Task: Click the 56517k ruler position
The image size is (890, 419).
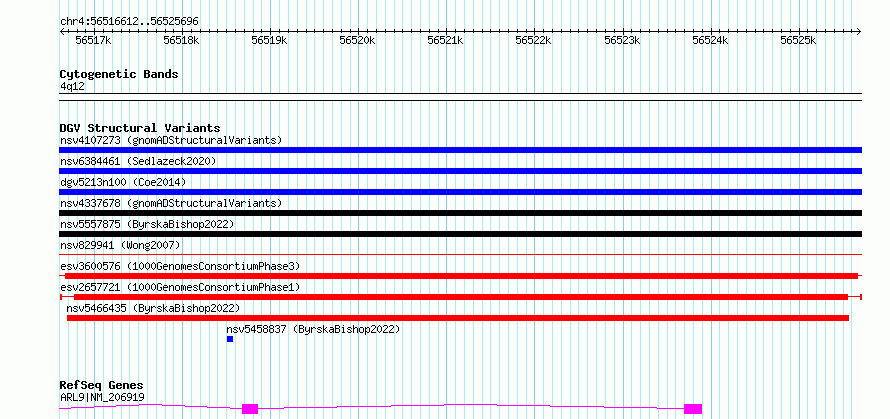Action: [x=93, y=40]
